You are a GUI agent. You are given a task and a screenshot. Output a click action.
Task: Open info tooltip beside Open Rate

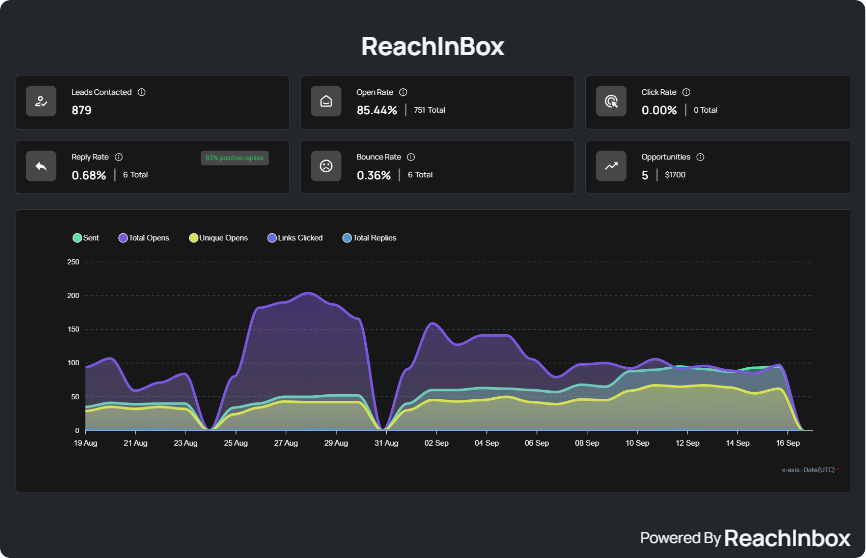click(x=403, y=92)
